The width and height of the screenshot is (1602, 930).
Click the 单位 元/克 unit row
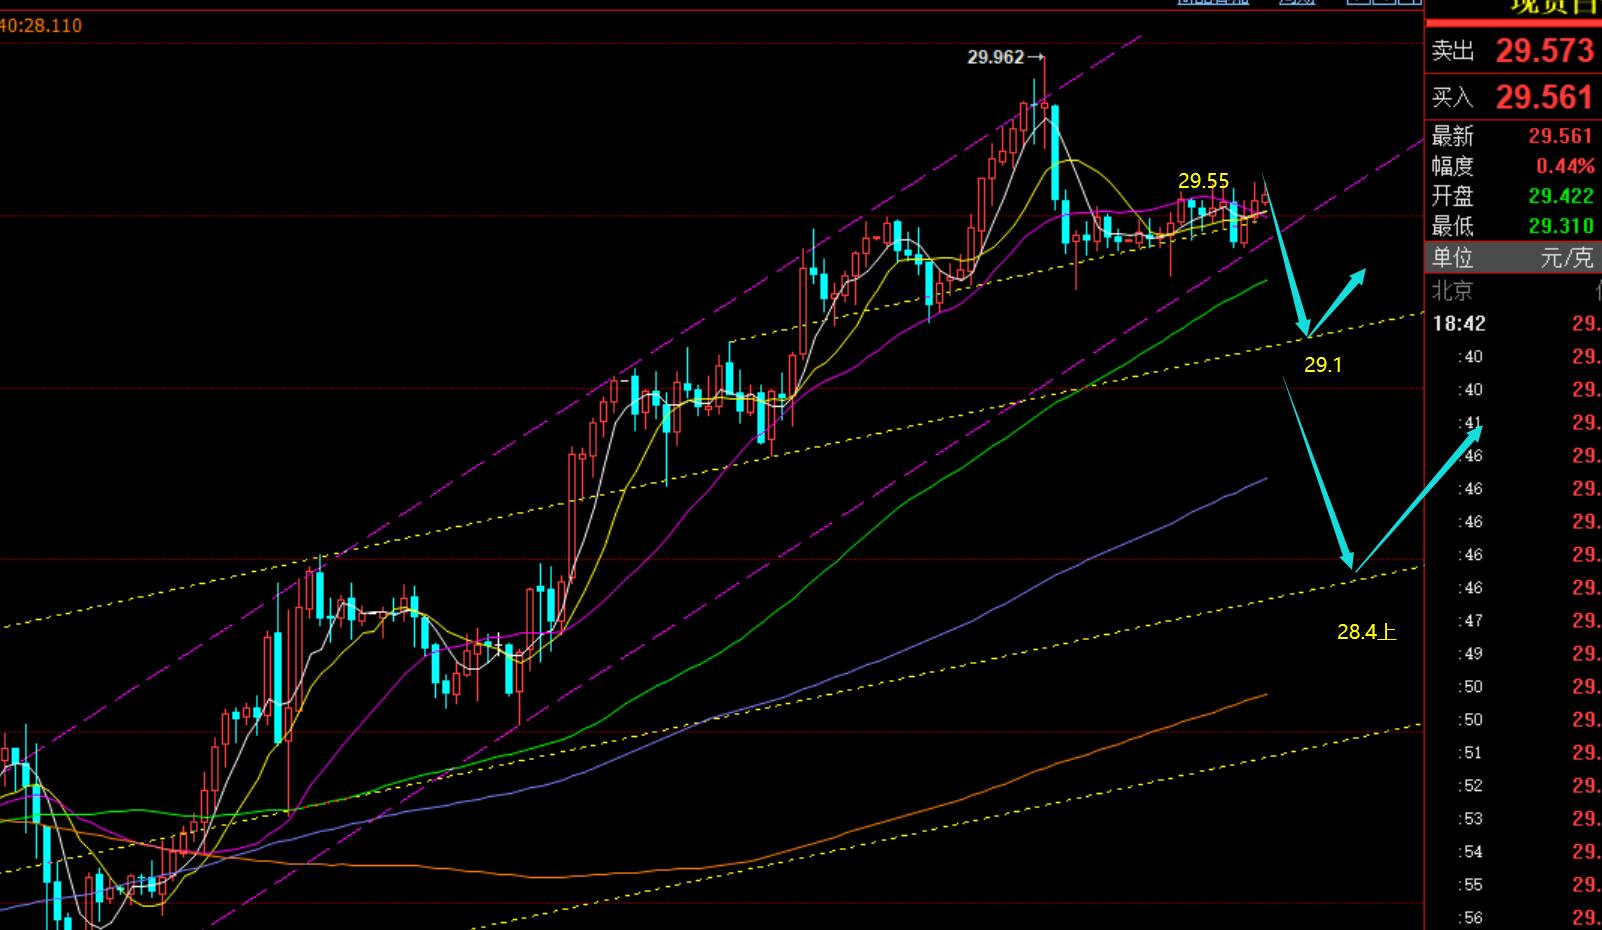point(1513,258)
